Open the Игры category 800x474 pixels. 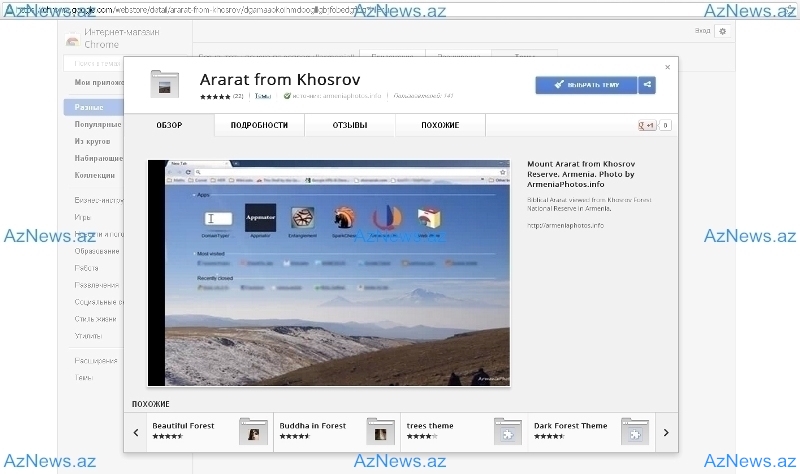tap(82, 217)
